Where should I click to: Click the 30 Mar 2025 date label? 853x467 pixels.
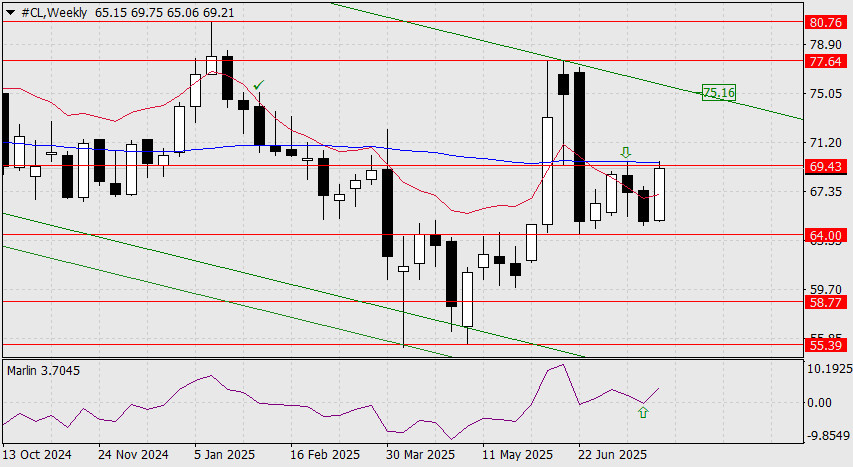[421, 454]
